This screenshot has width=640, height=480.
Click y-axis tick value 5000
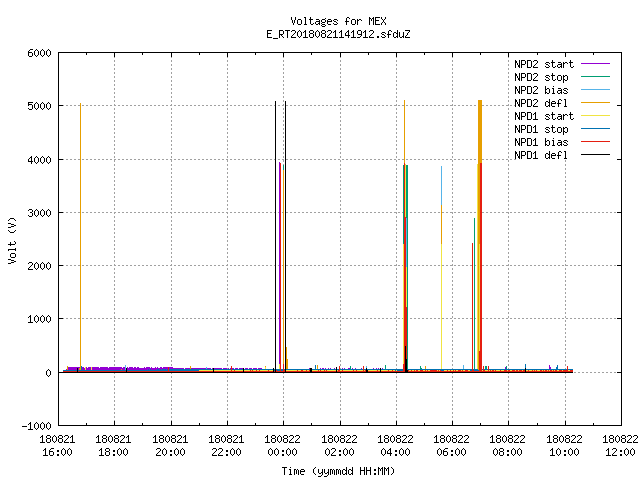point(39,106)
